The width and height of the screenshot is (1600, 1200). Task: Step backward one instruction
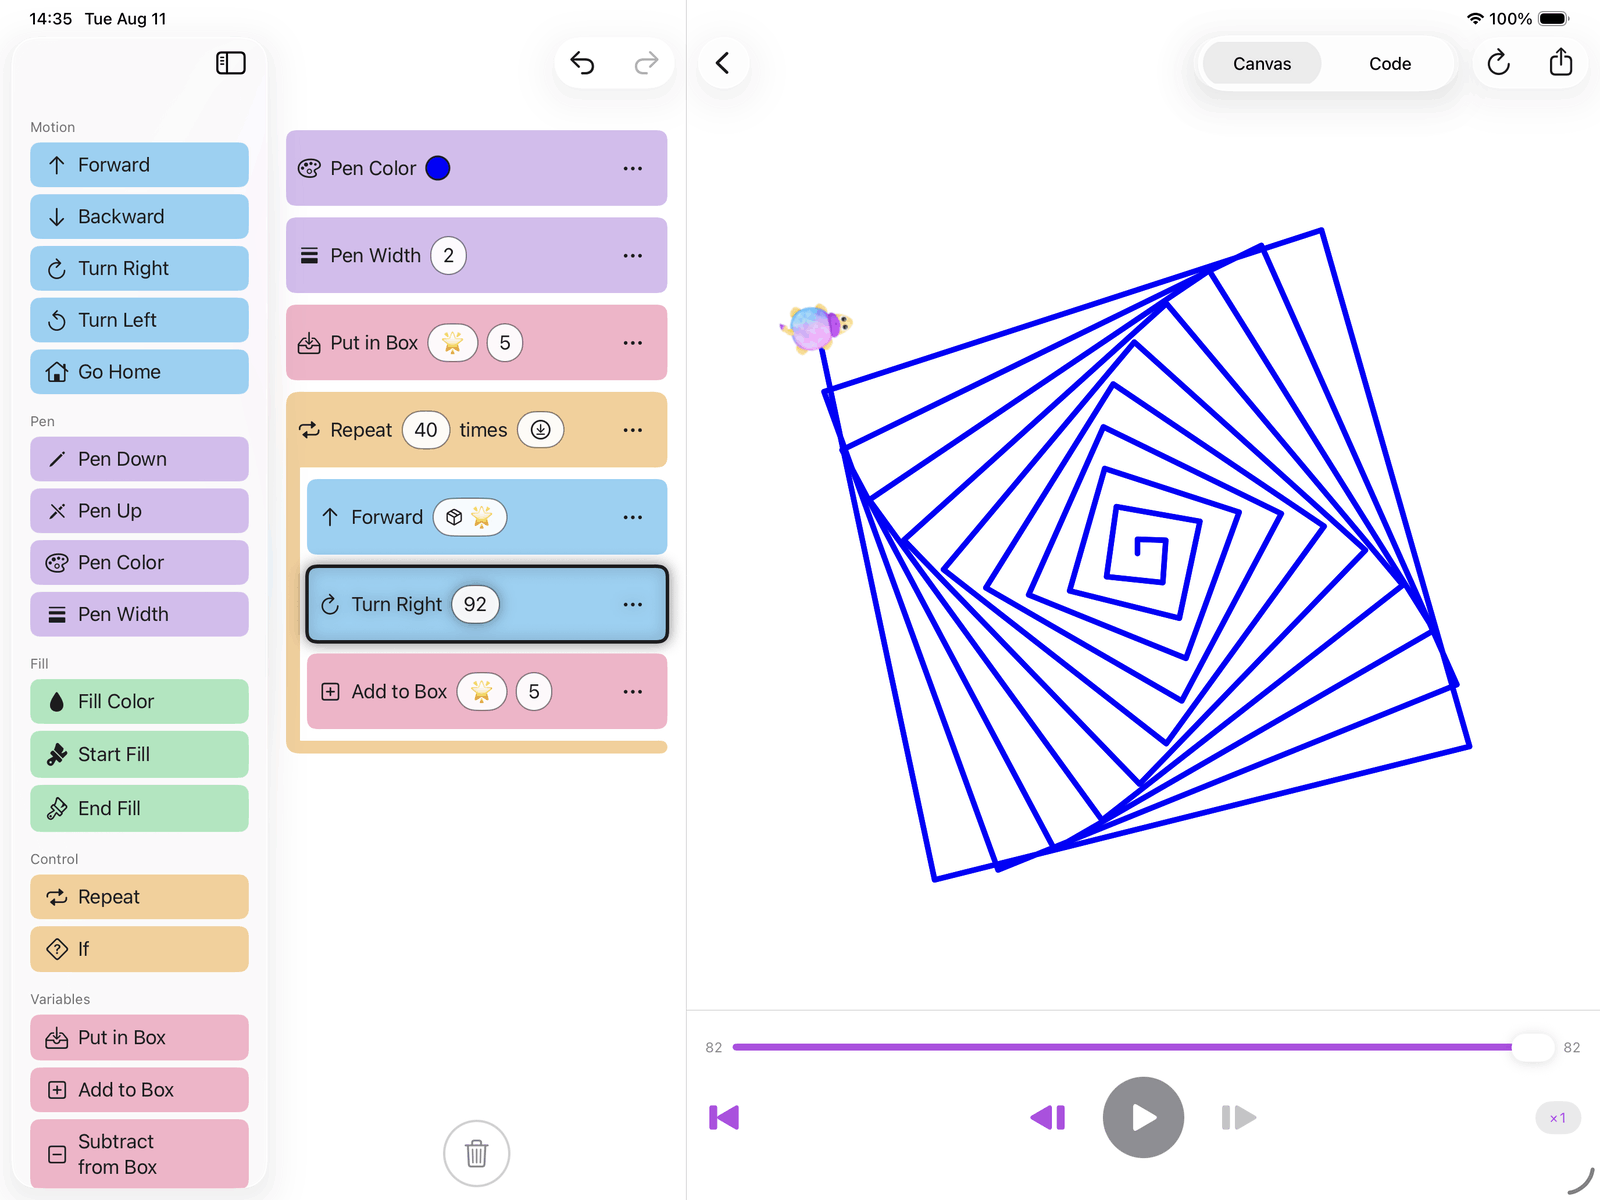pyautogui.click(x=1048, y=1118)
